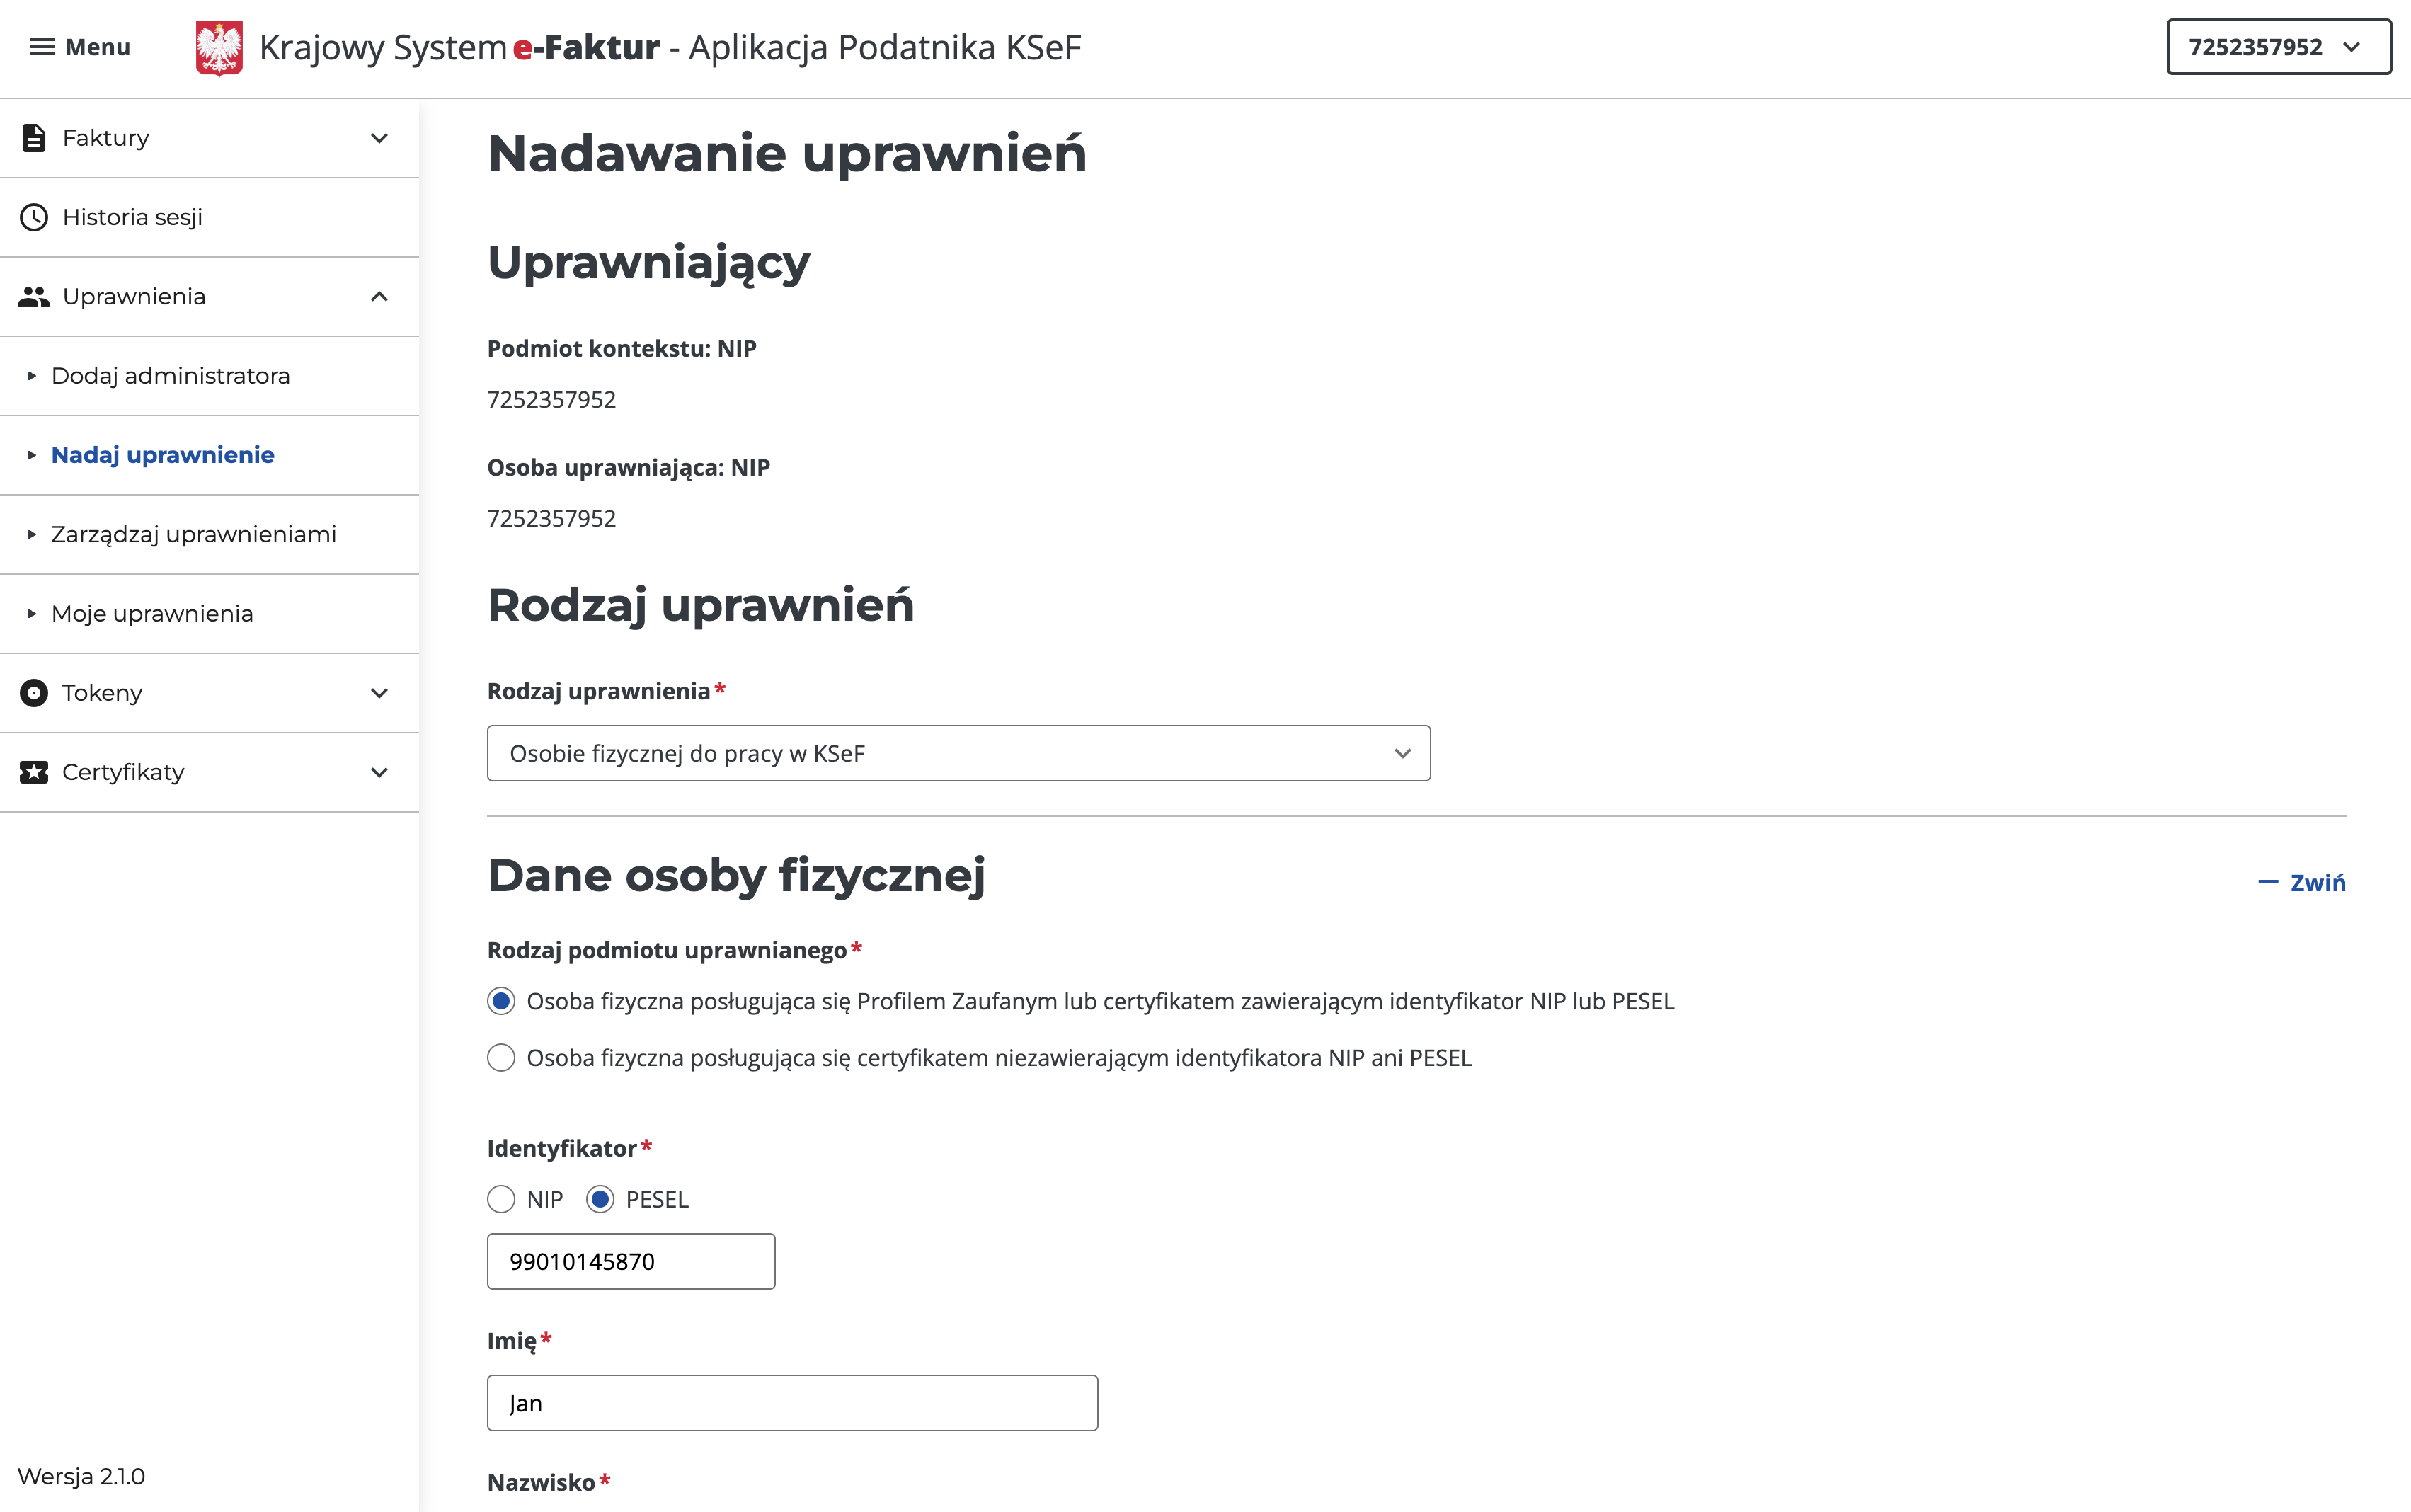Click the Polish eagle emblem logo

coord(219,45)
